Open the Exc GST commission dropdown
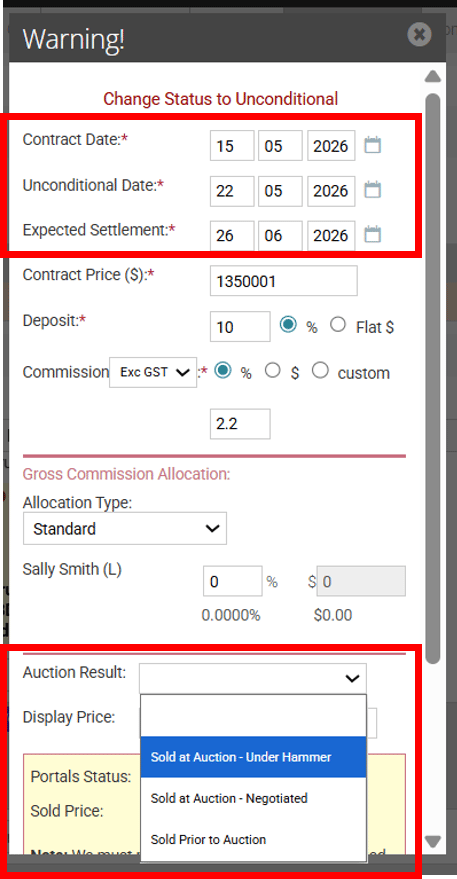 tap(153, 372)
